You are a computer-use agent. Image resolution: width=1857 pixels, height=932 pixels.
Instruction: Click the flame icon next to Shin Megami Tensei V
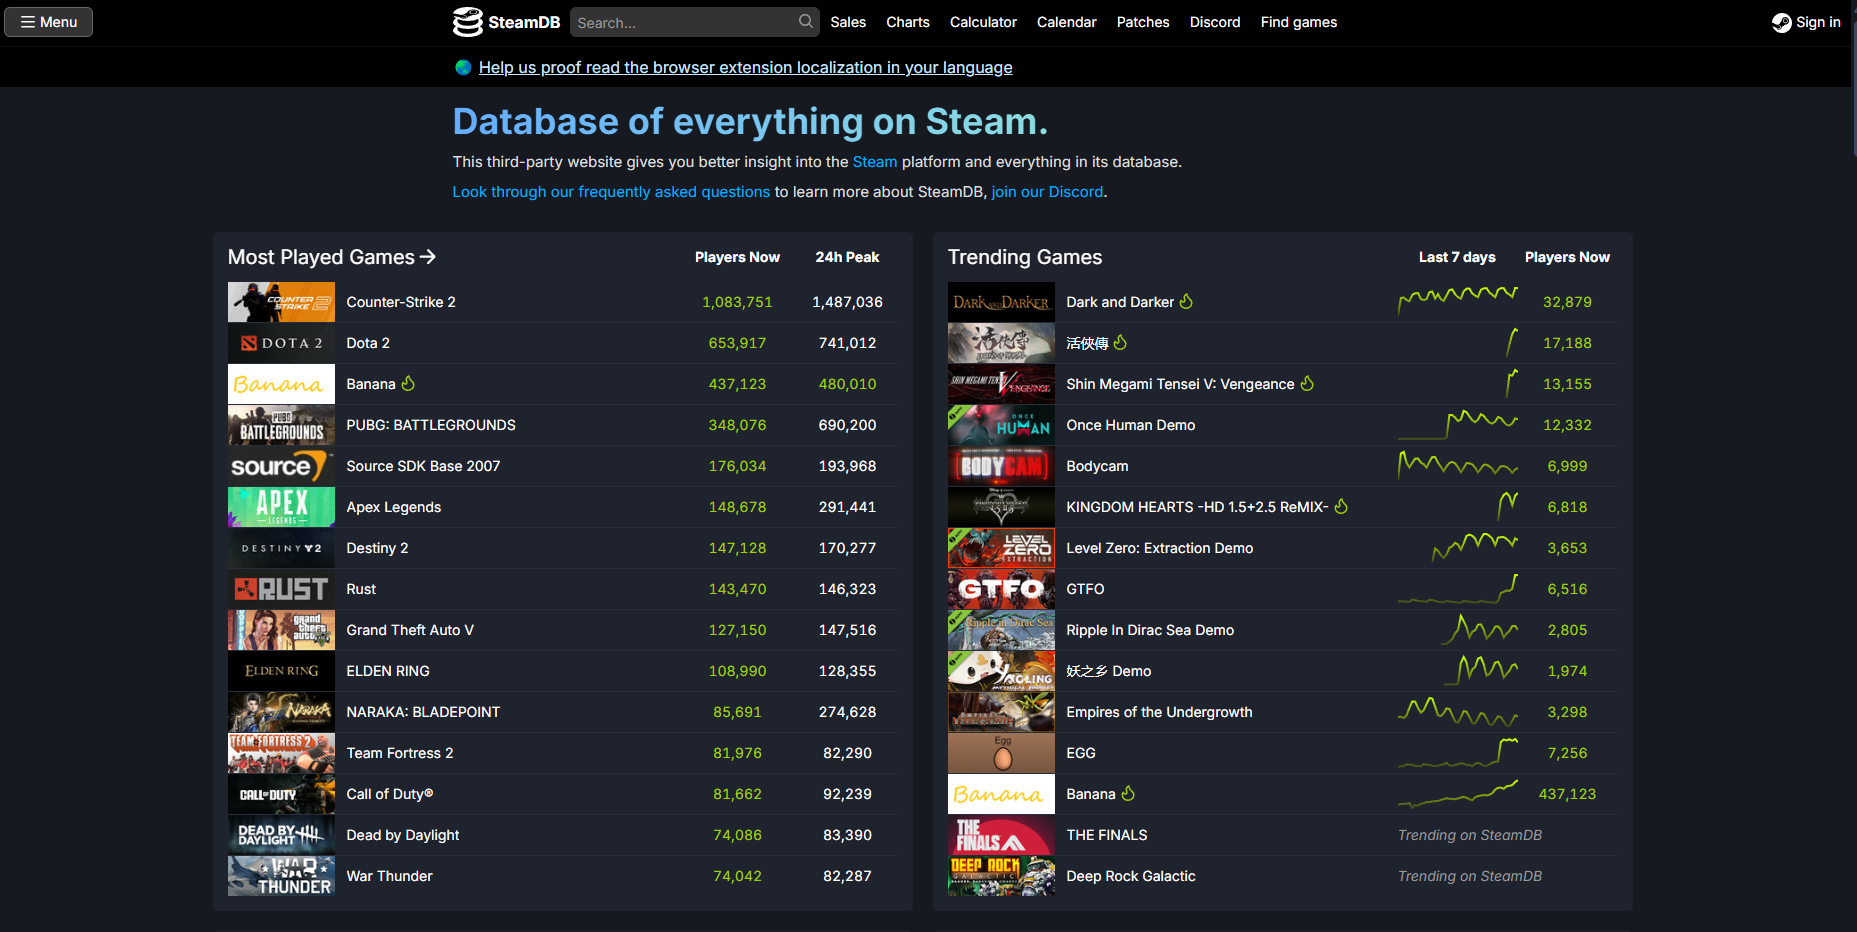pos(1307,383)
